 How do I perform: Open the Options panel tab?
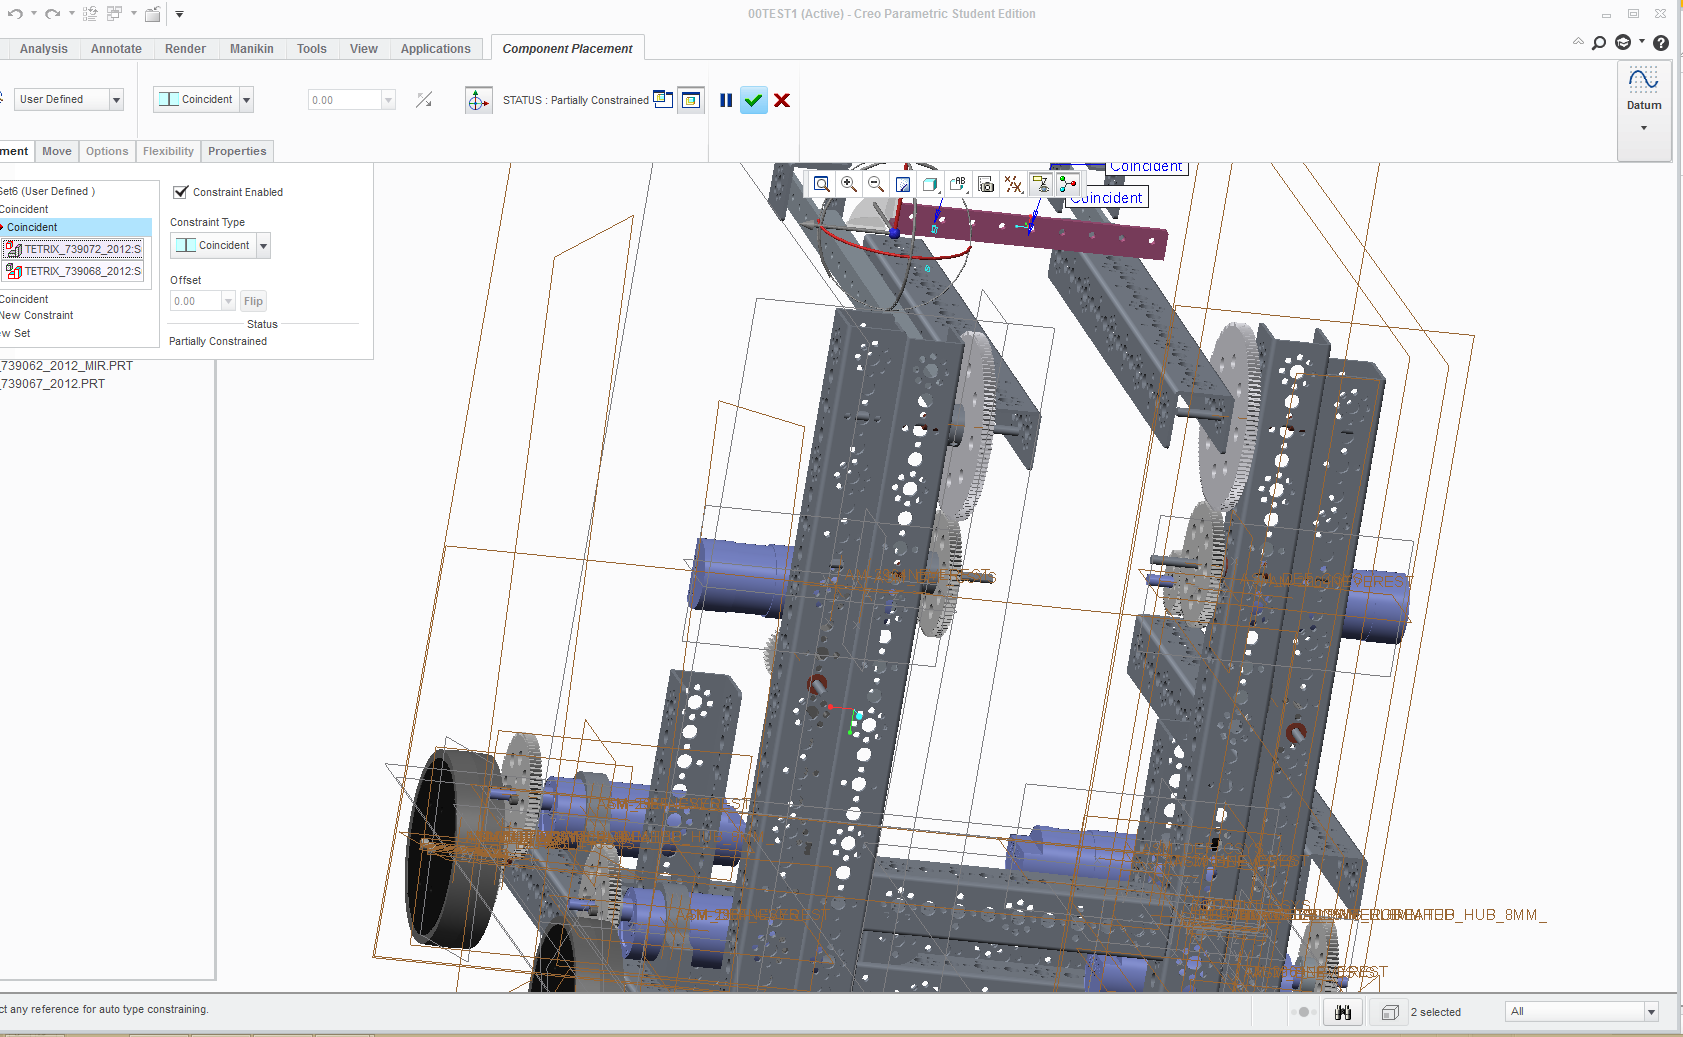tap(107, 151)
